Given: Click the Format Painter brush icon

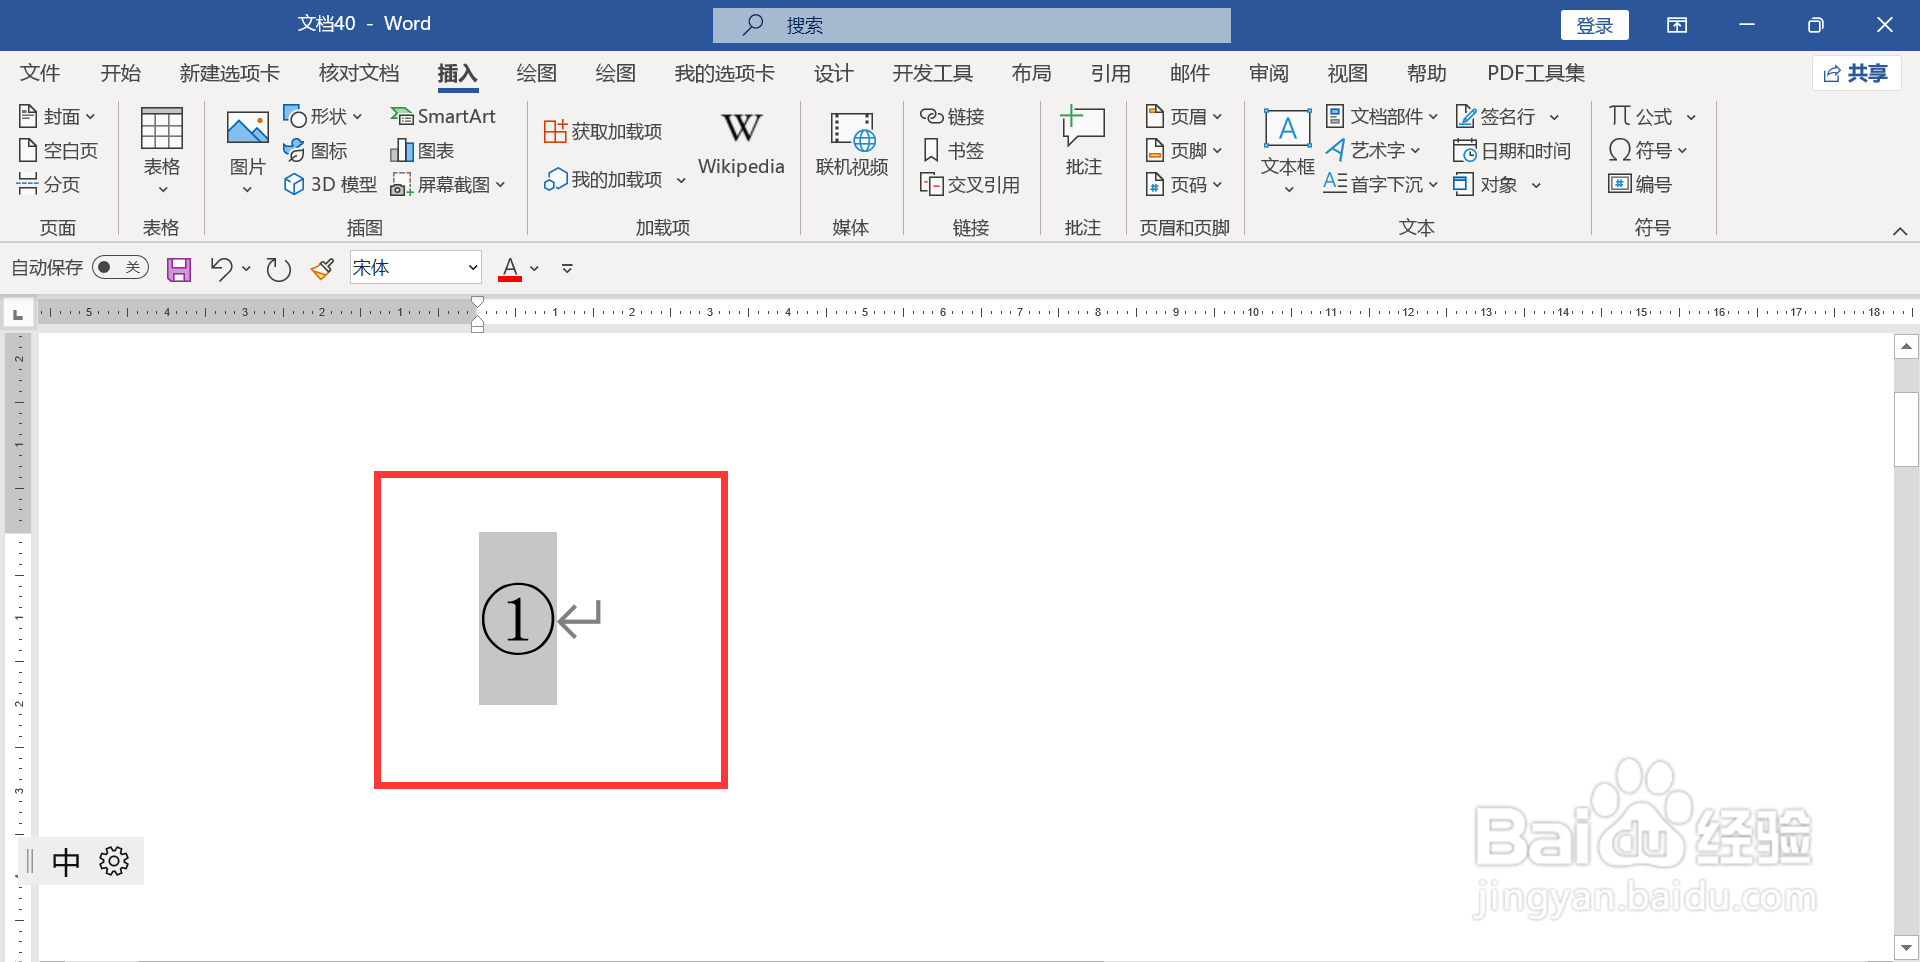Looking at the screenshot, I should 322,268.
